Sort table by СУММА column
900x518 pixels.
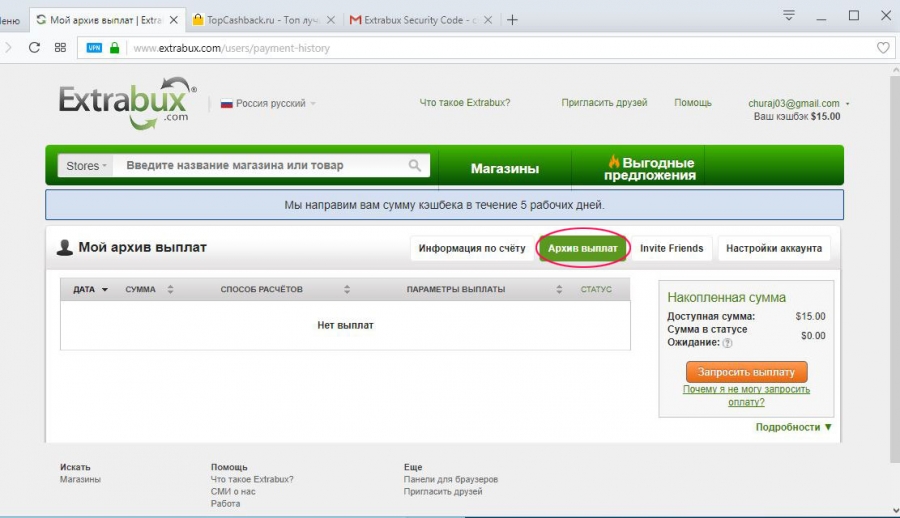coord(149,289)
